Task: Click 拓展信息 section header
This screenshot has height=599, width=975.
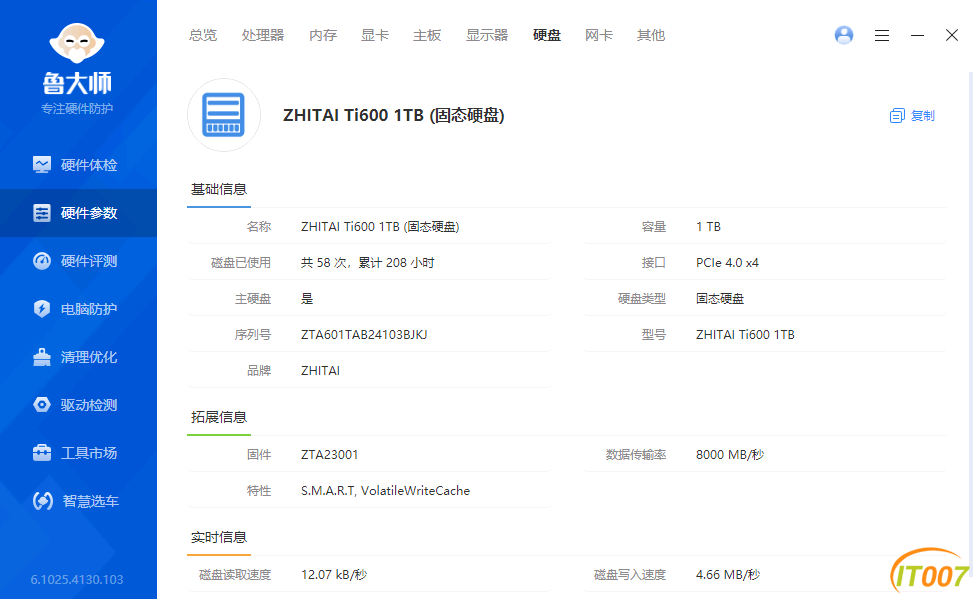Action: click(219, 417)
